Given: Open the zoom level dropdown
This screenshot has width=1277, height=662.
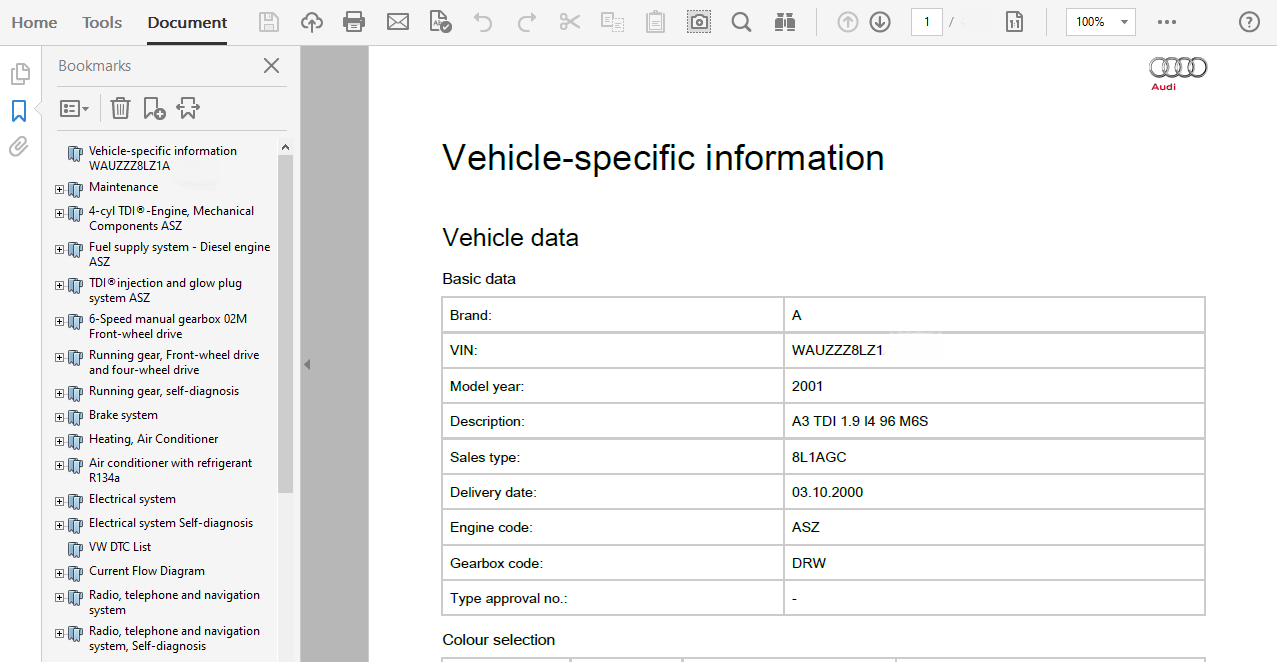Looking at the screenshot, I should tap(1123, 20).
